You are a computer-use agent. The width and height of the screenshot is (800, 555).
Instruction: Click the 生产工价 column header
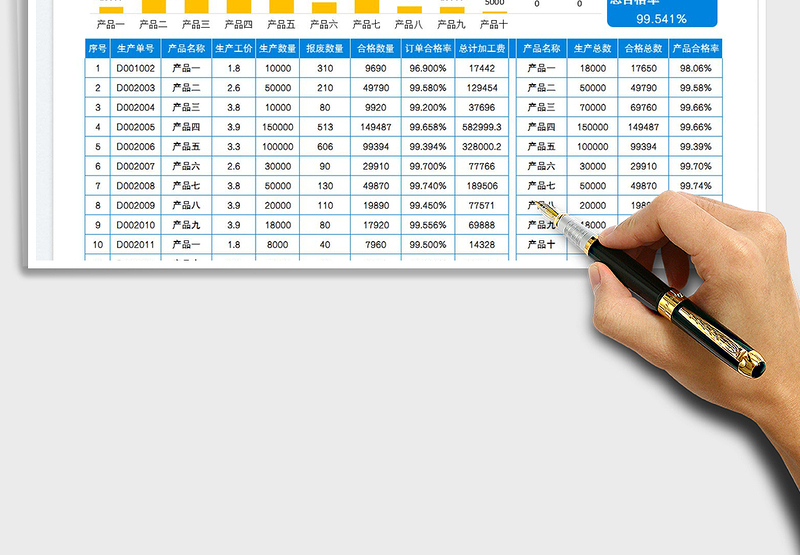[233, 48]
